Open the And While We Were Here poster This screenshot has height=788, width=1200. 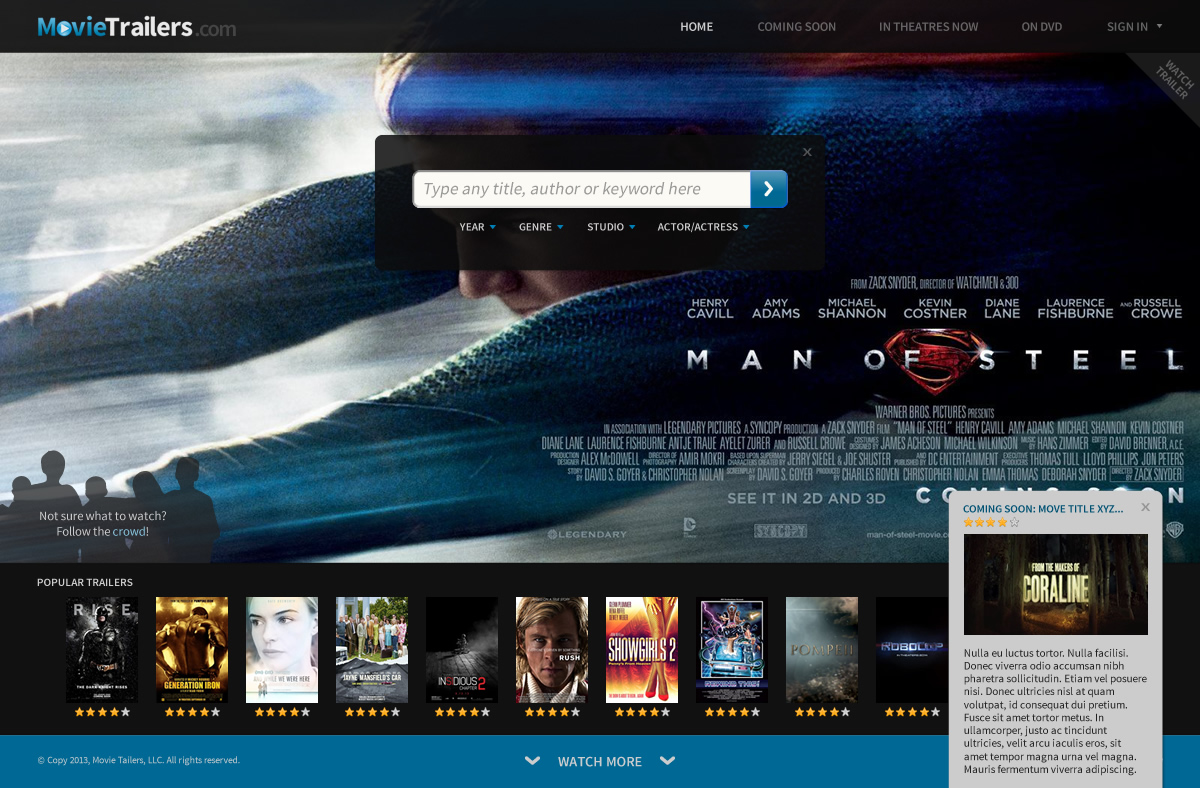282,650
